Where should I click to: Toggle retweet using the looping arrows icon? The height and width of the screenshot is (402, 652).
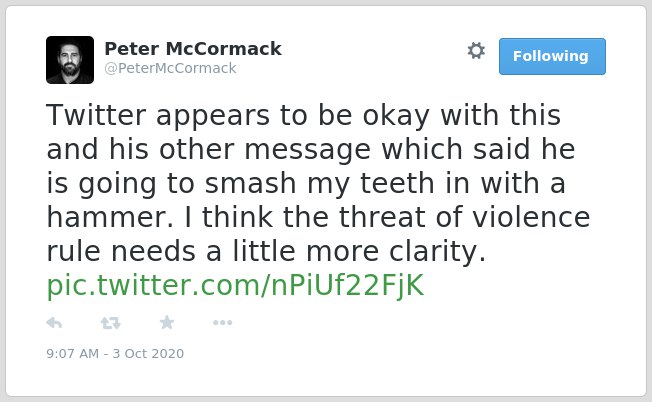tap(111, 323)
